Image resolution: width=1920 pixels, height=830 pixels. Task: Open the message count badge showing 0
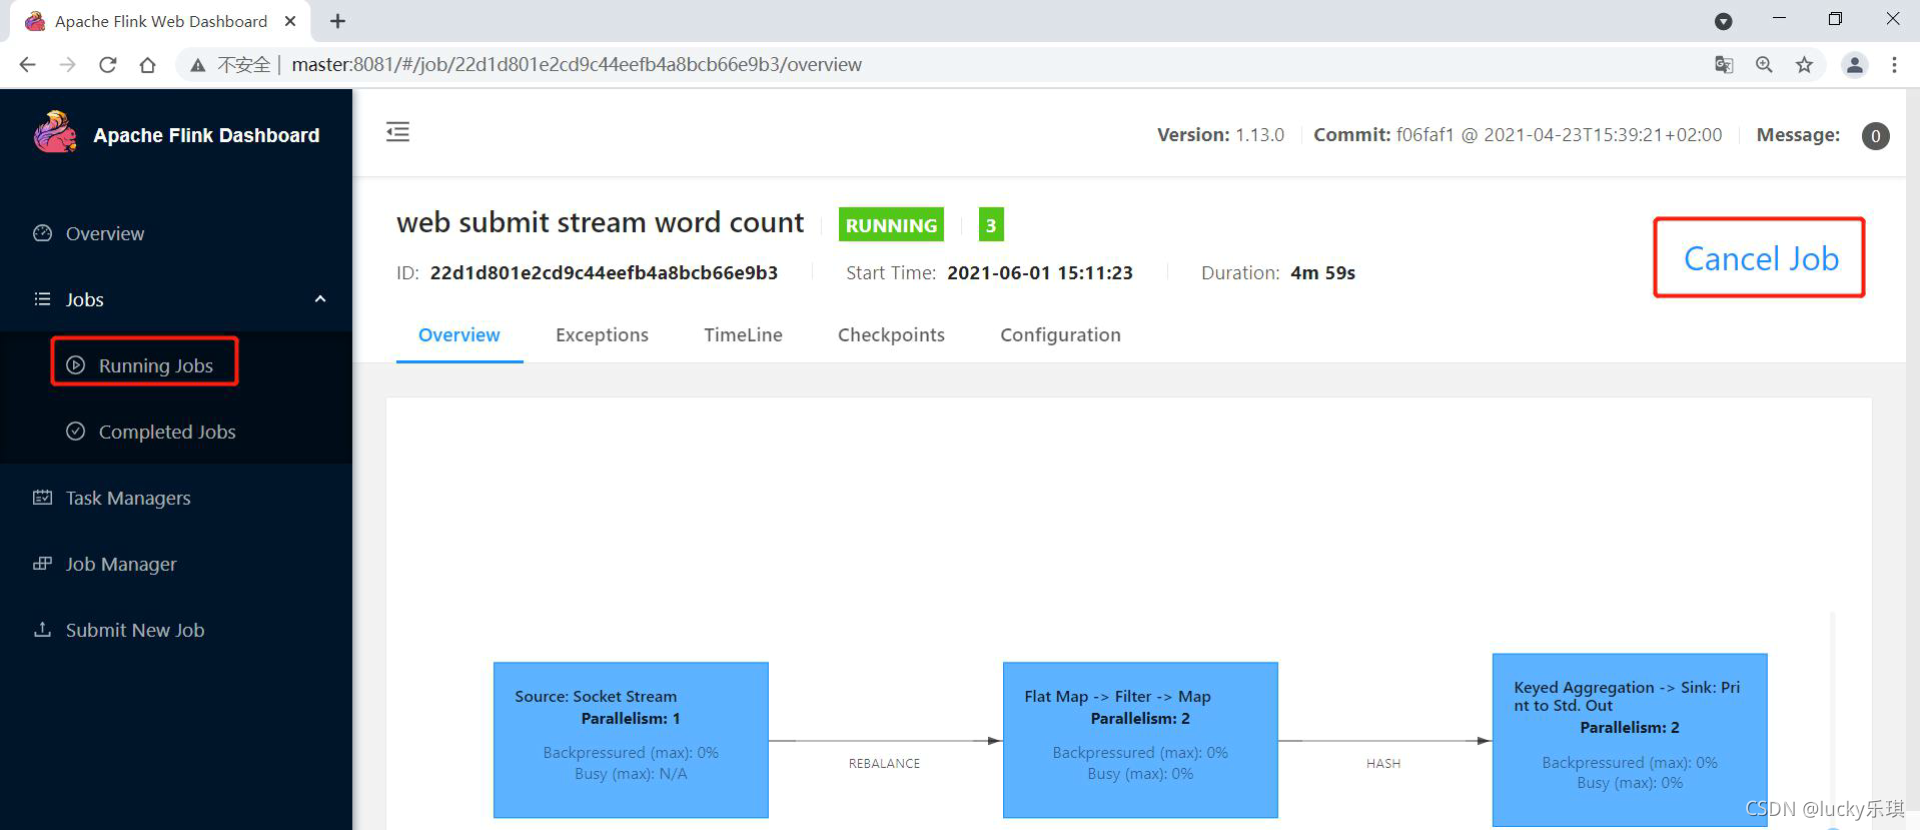pos(1875,136)
